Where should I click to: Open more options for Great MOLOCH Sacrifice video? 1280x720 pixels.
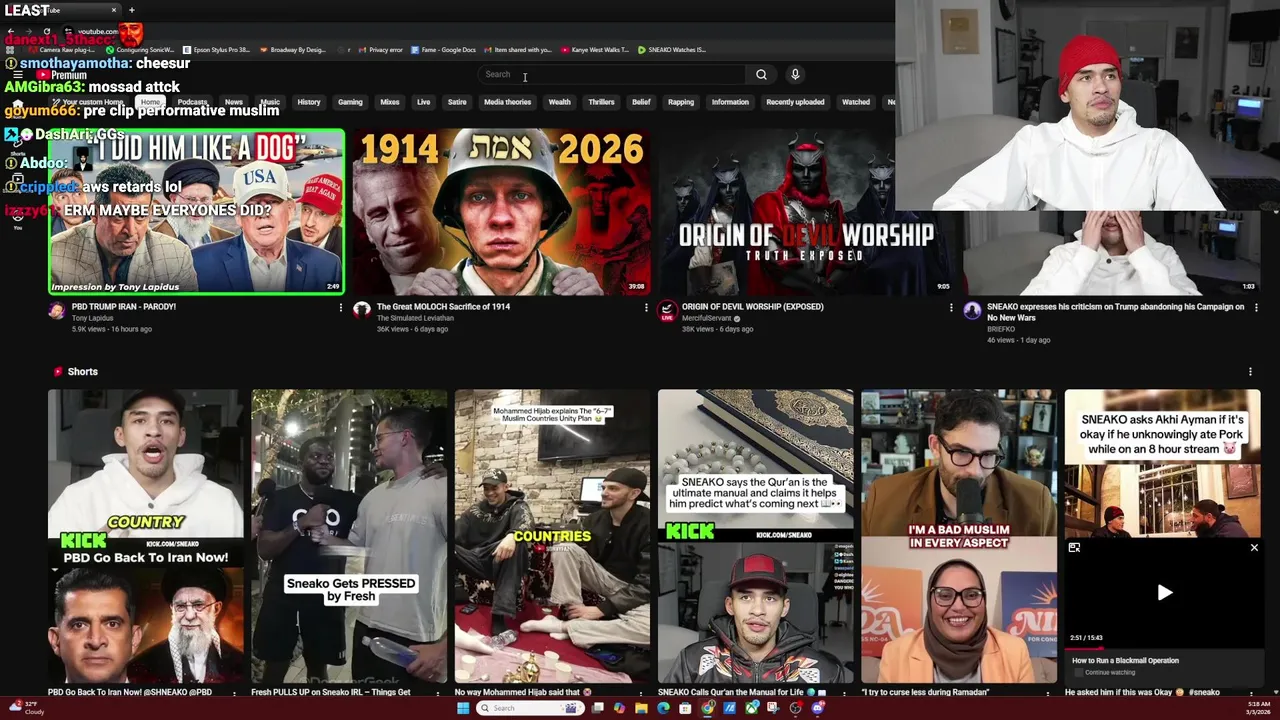coord(646,308)
